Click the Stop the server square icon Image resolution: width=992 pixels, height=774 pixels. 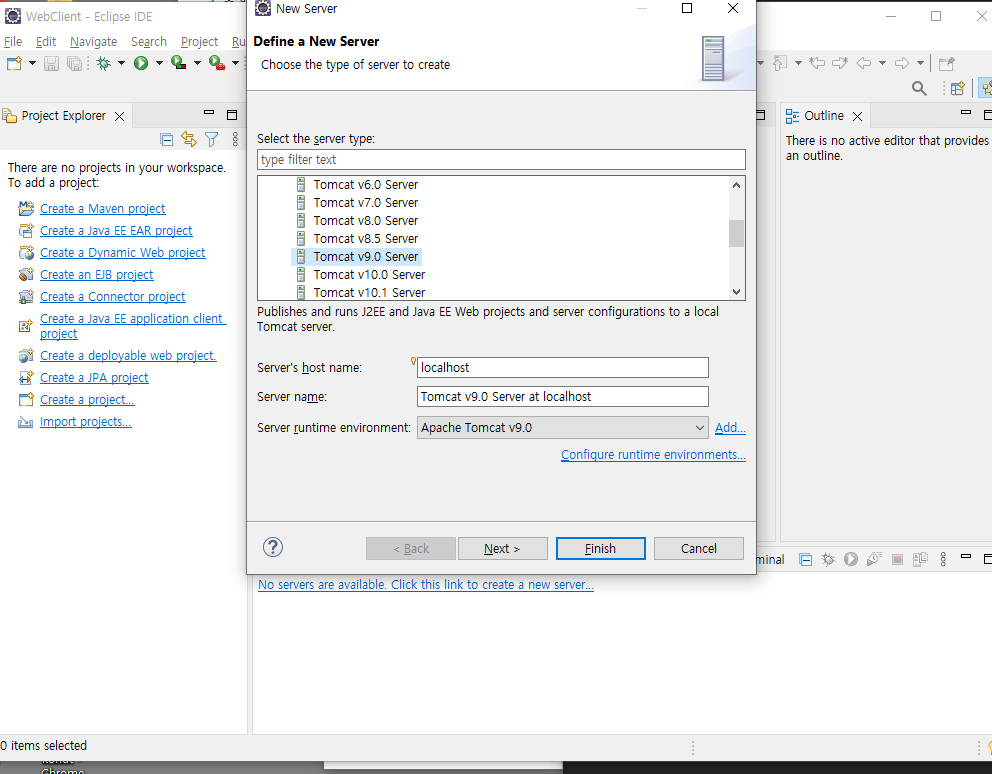click(897, 559)
